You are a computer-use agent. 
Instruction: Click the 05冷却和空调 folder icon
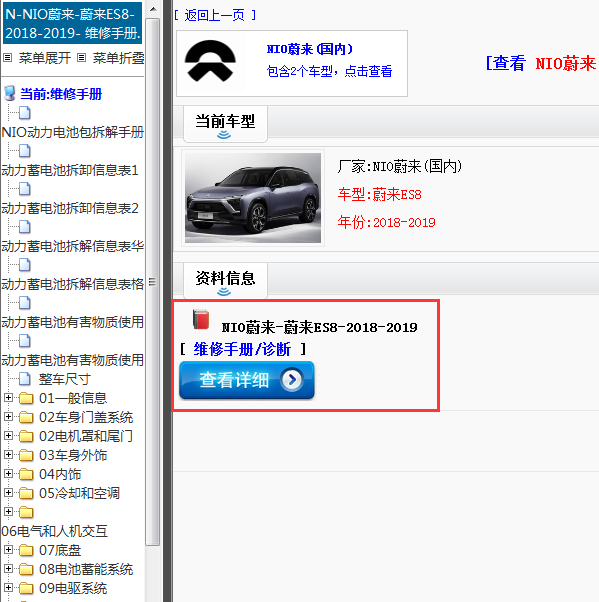(x=26, y=493)
